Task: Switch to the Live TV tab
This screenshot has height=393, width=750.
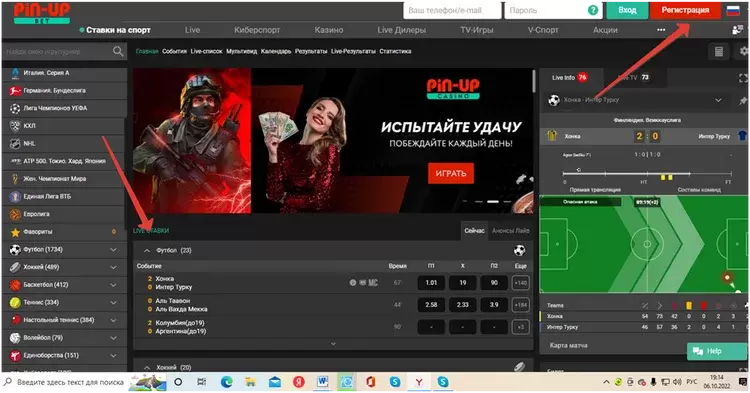Action: [x=633, y=77]
